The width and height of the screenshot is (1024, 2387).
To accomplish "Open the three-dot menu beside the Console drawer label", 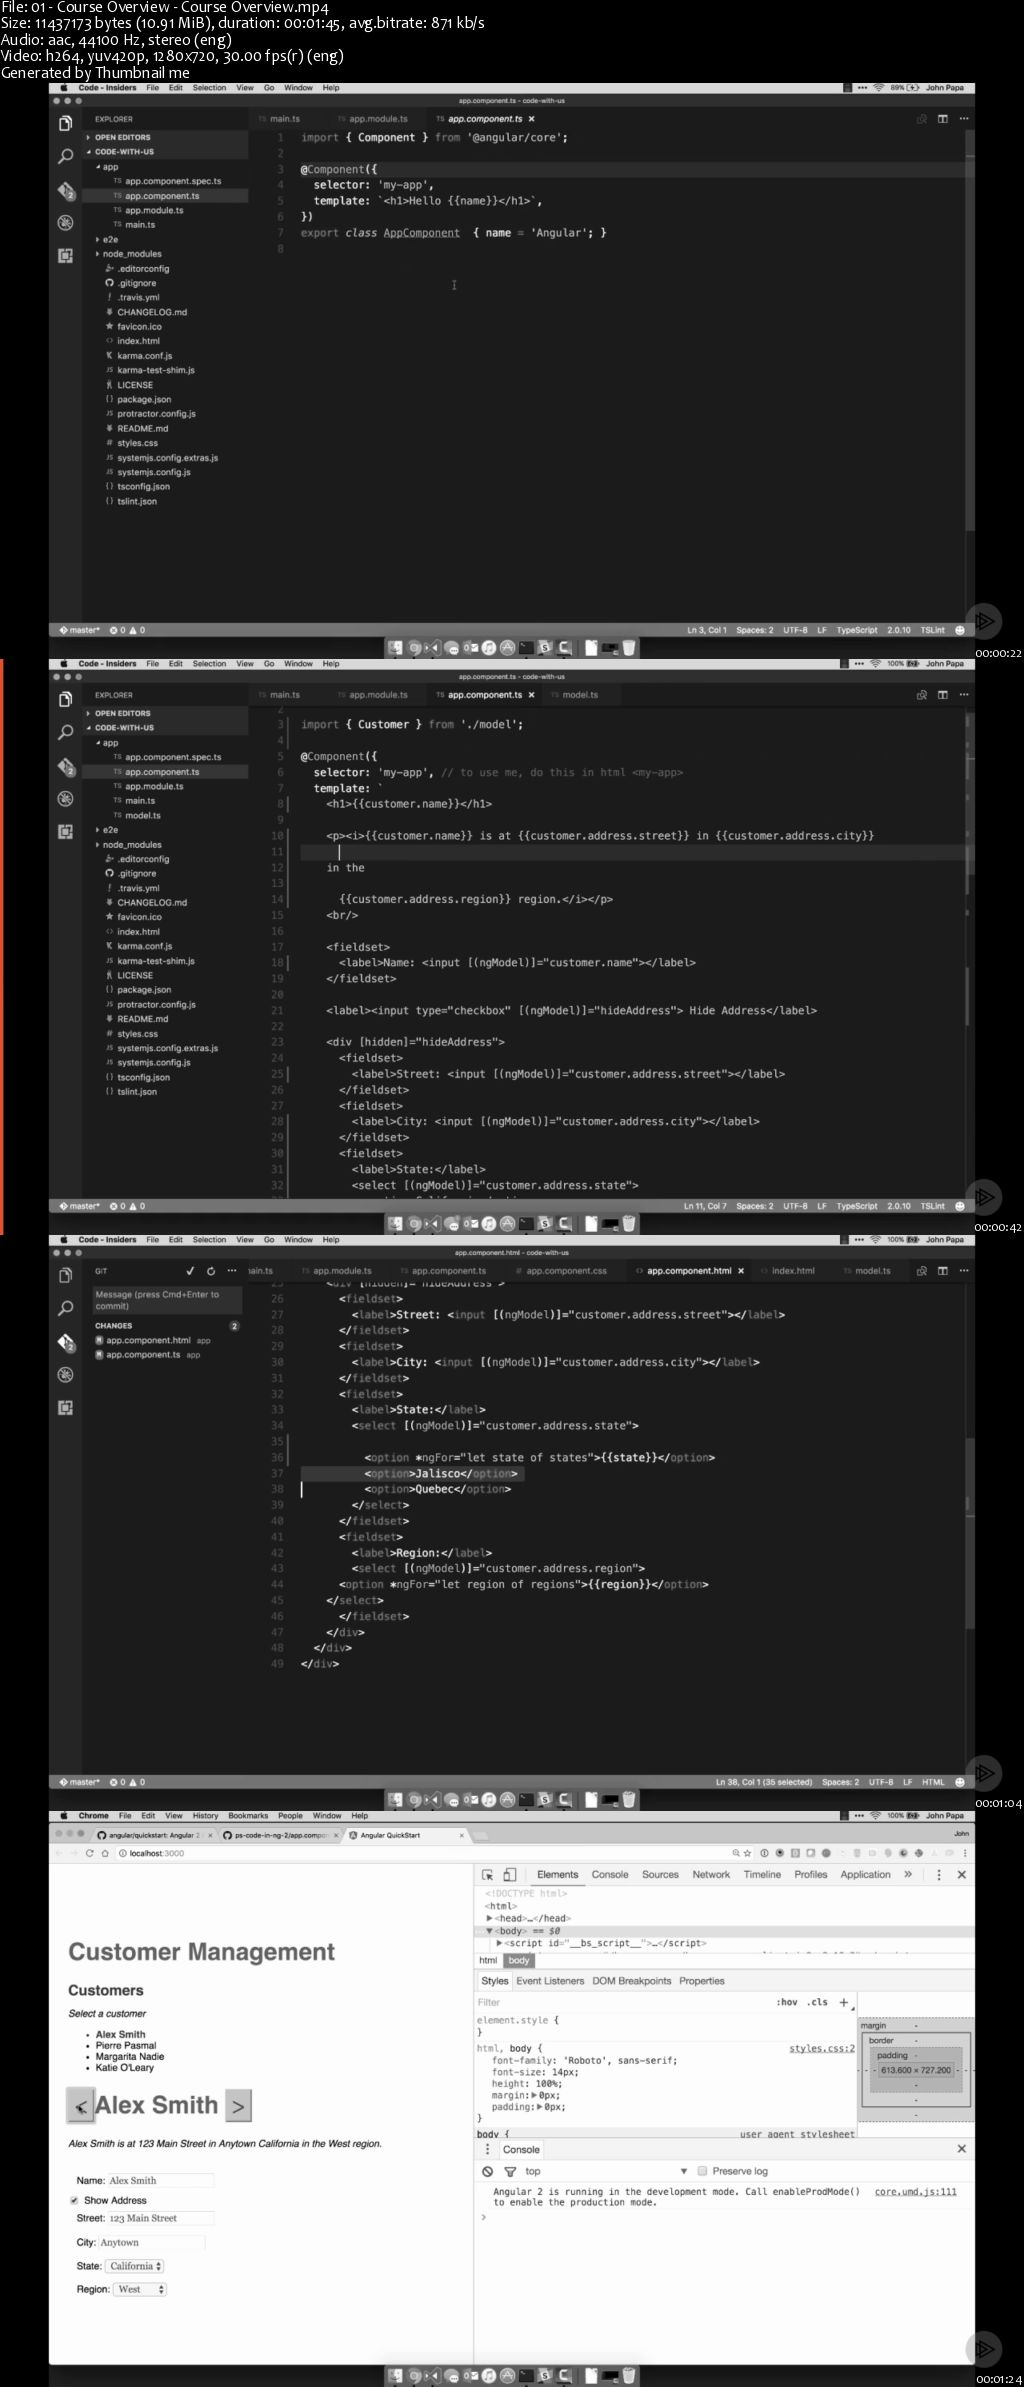I will click(487, 2149).
